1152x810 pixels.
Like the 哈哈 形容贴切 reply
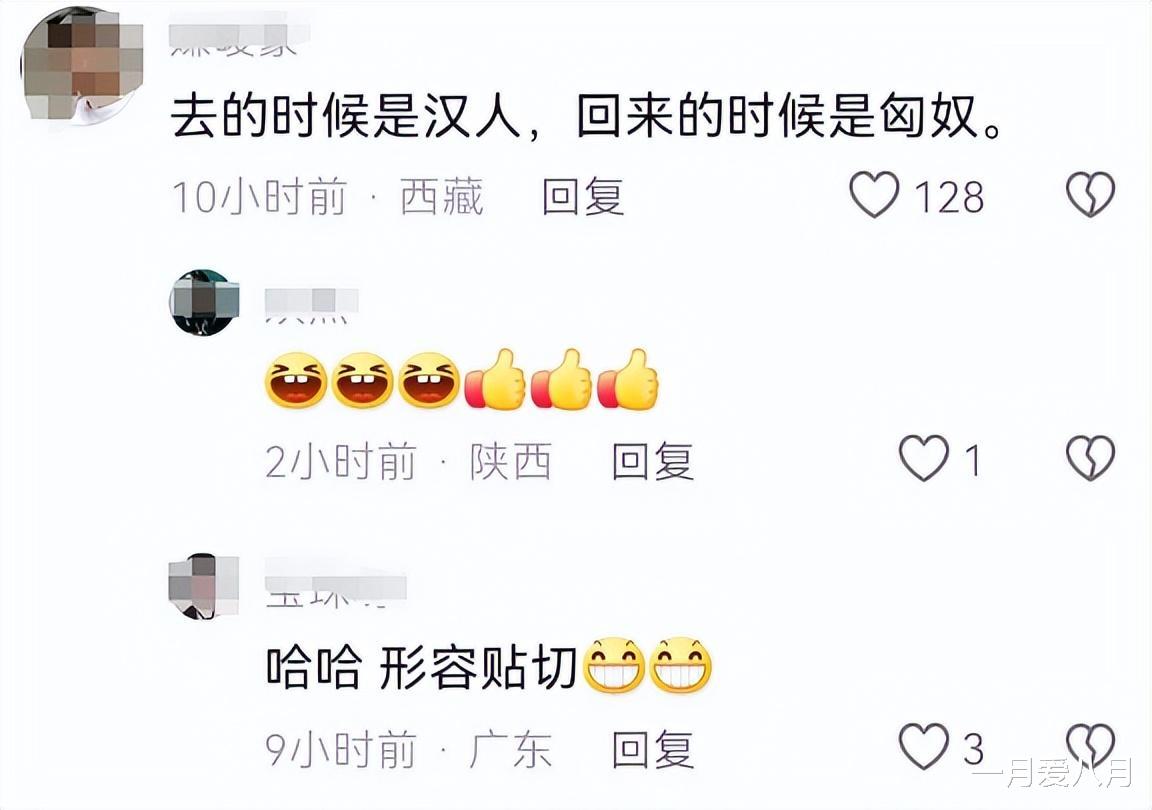point(924,747)
